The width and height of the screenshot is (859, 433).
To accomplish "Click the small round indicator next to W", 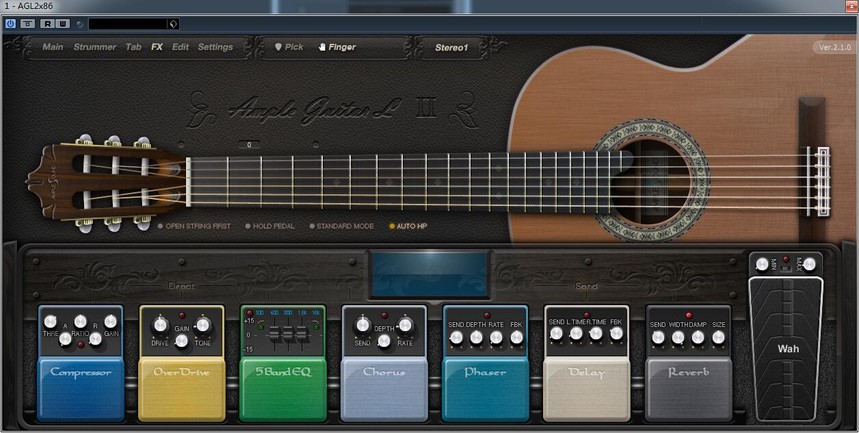I will [x=79, y=24].
